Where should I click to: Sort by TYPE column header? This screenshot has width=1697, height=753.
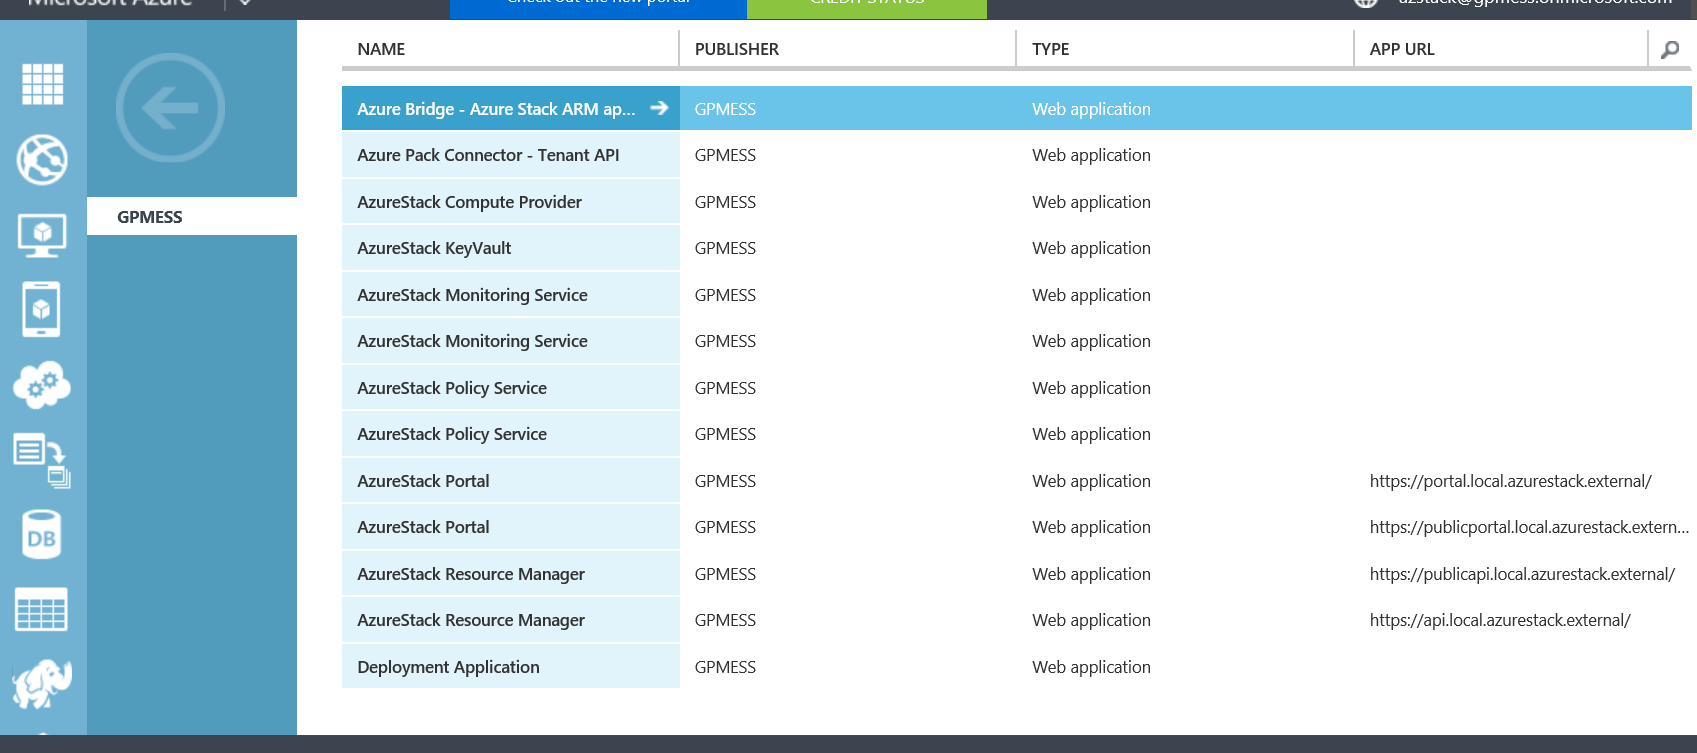click(1050, 49)
